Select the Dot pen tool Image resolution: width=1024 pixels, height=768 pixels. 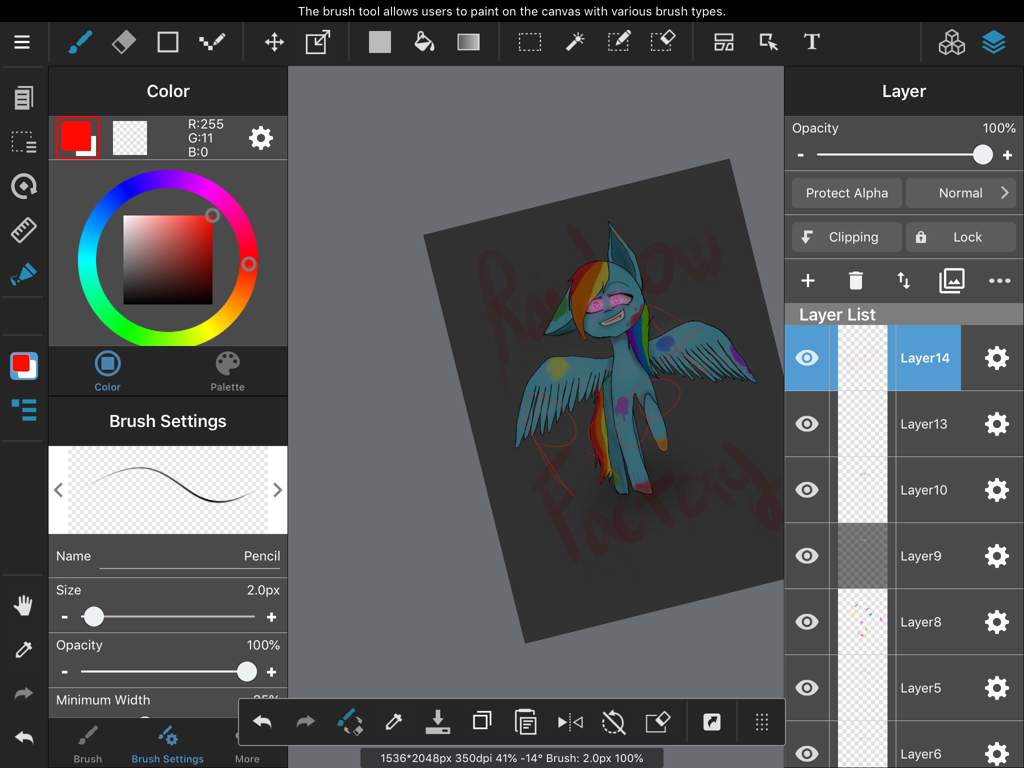(x=212, y=42)
